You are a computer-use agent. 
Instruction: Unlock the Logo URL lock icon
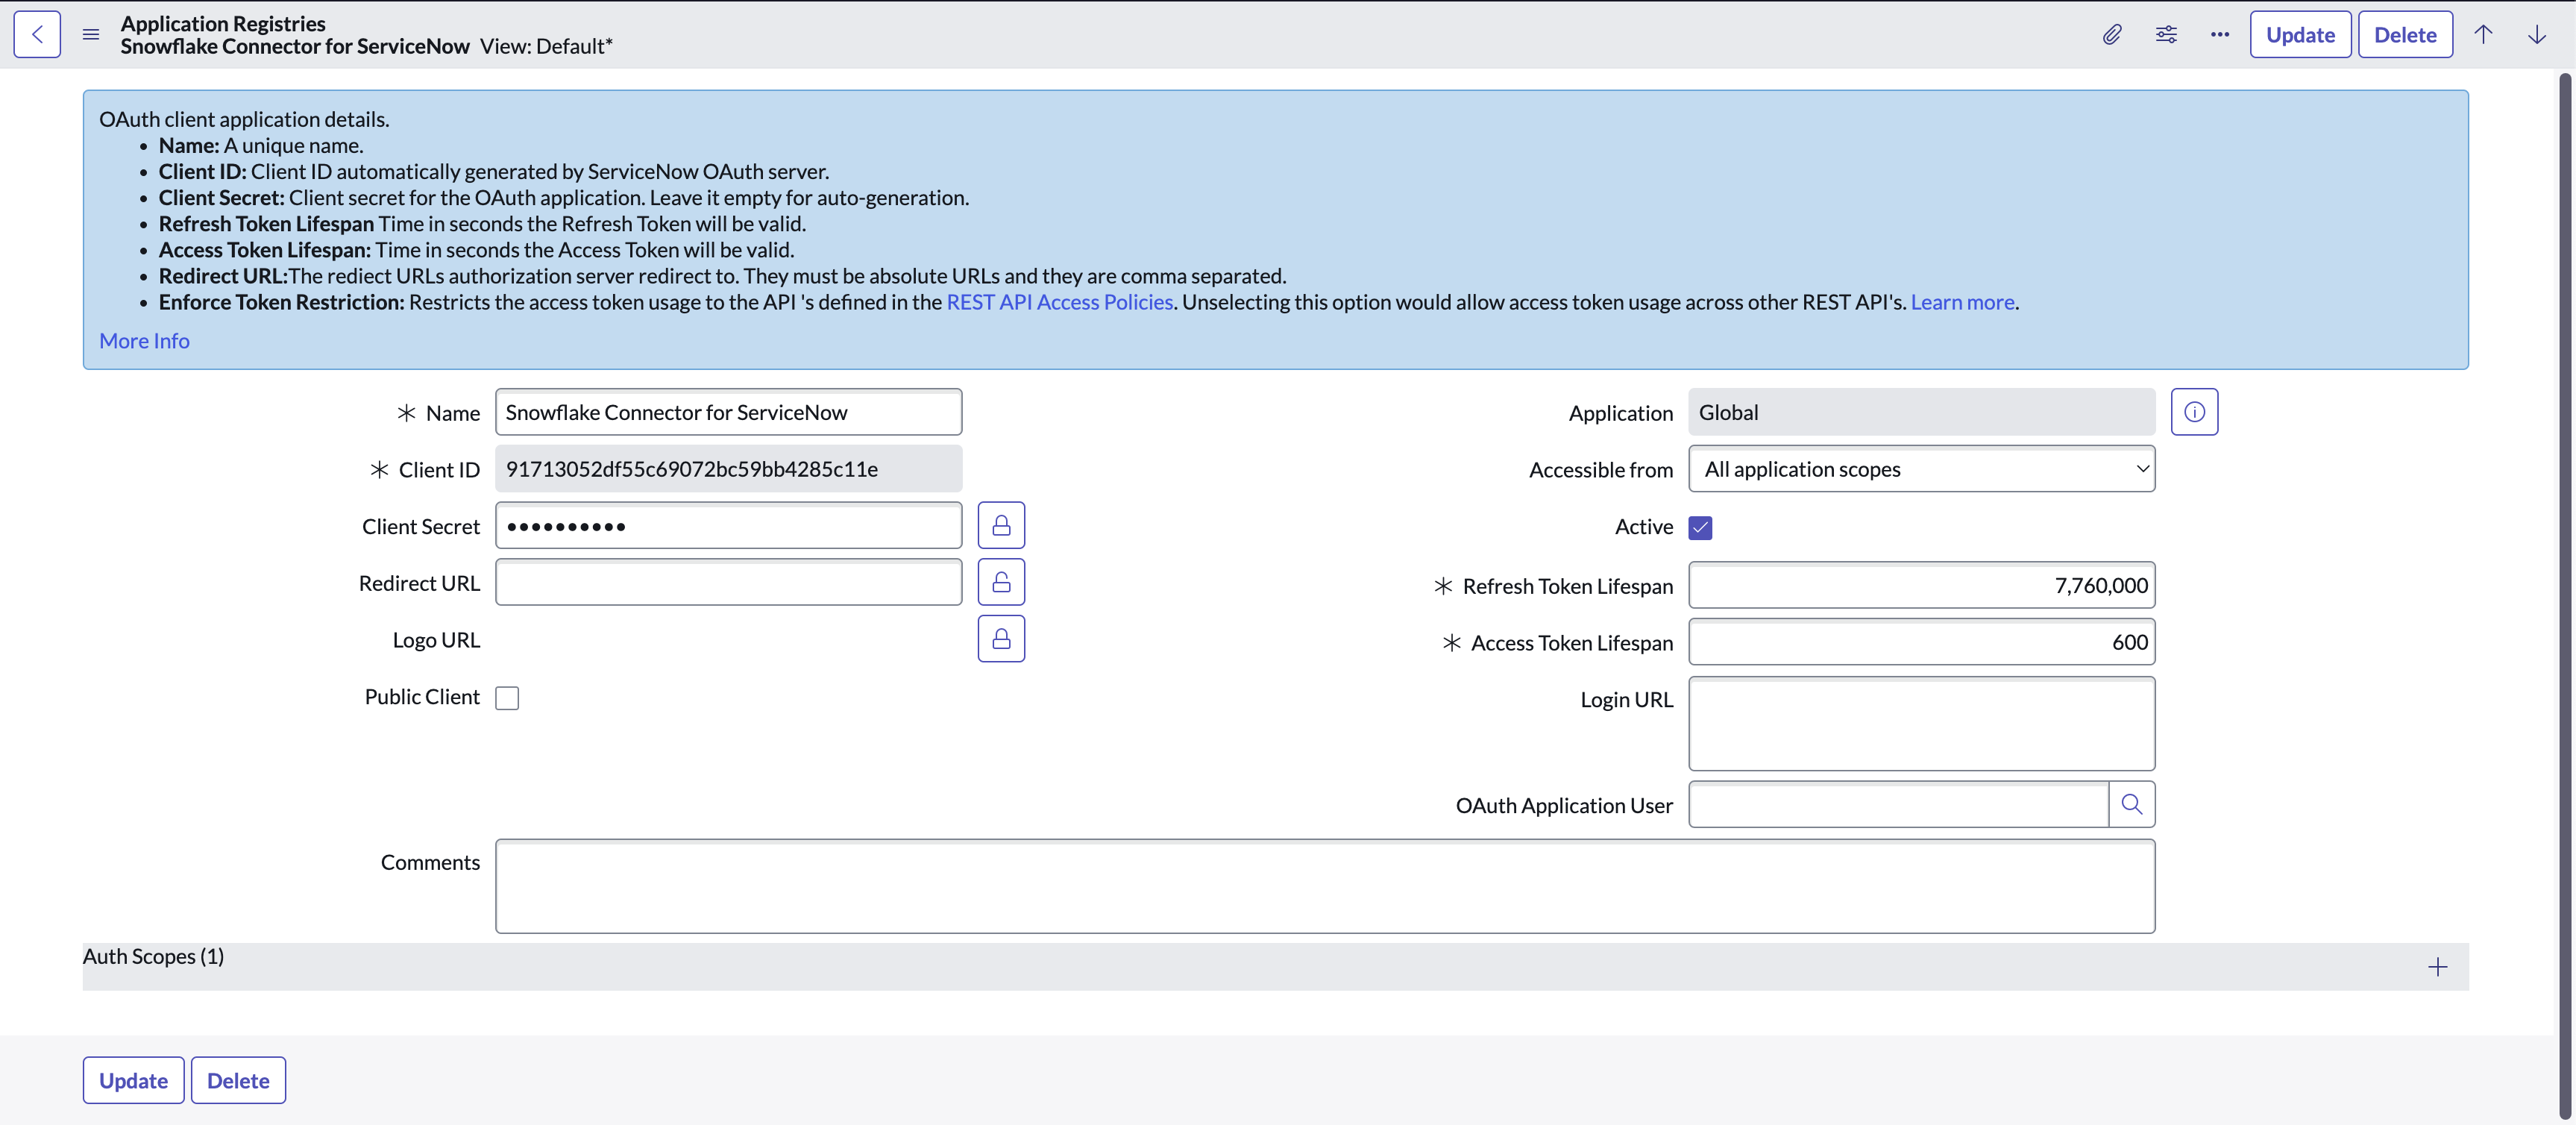(x=1001, y=638)
